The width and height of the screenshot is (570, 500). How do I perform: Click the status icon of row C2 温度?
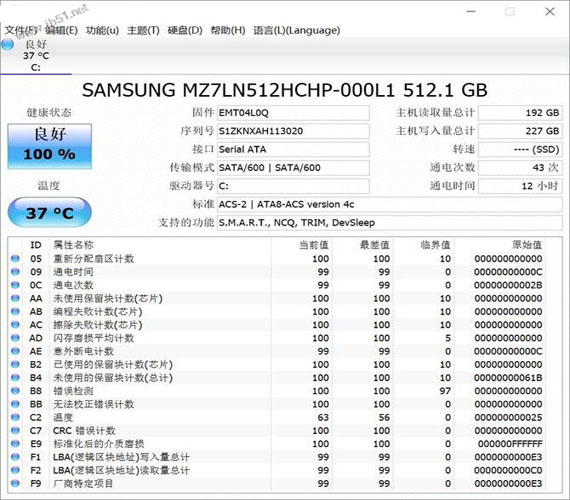pyautogui.click(x=15, y=417)
